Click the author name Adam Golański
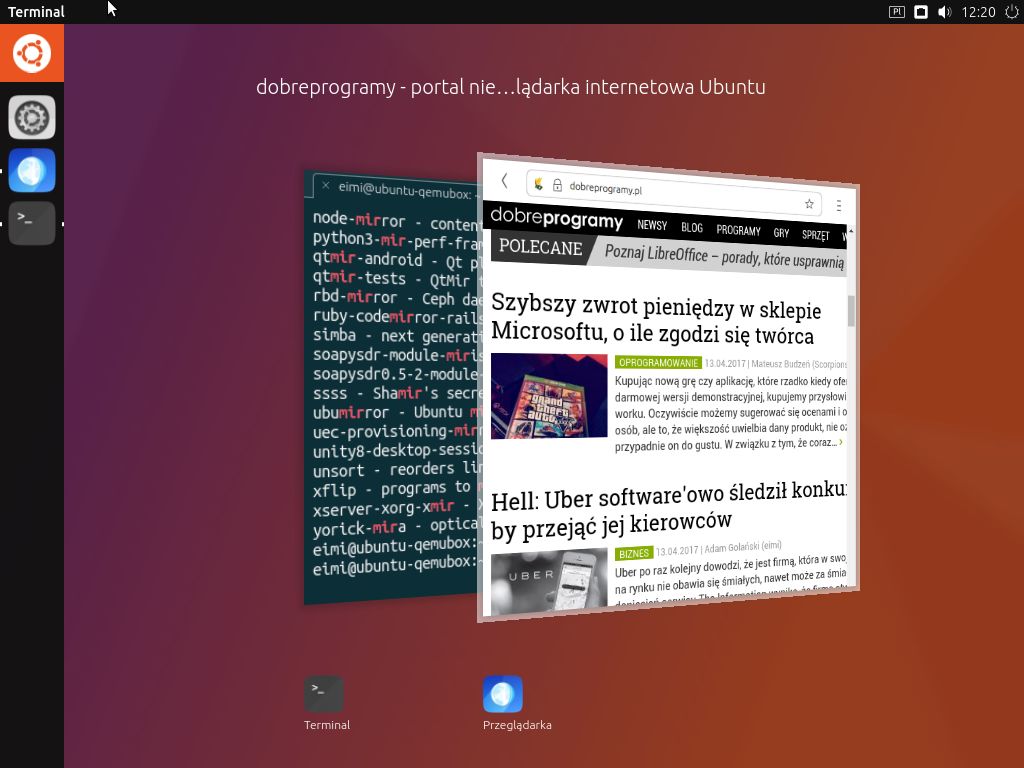This screenshot has height=768, width=1024. tap(731, 548)
